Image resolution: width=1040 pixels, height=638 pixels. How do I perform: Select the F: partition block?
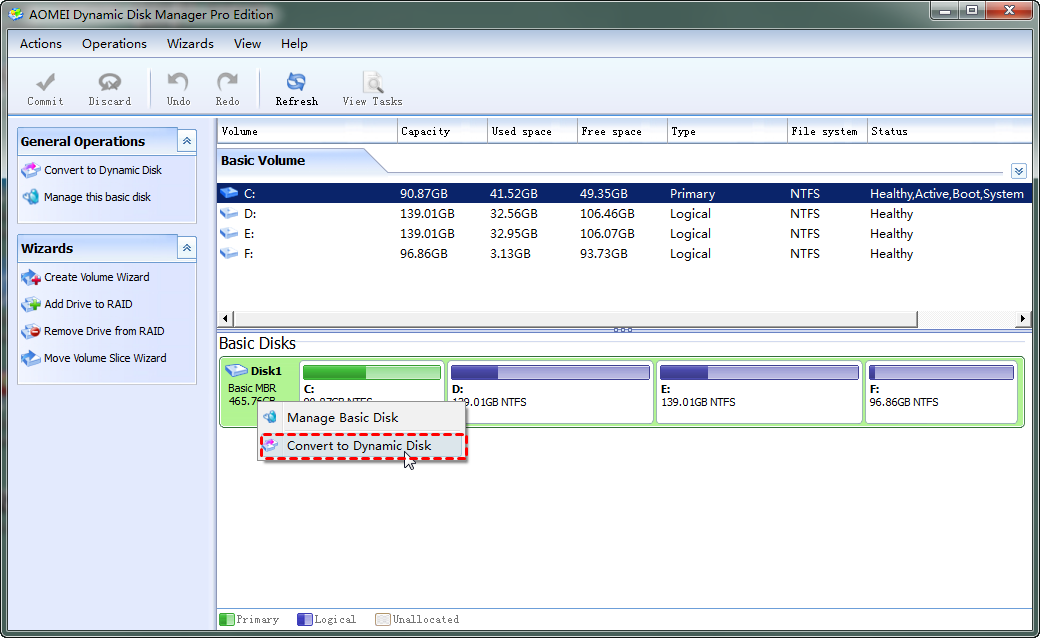tap(941, 393)
